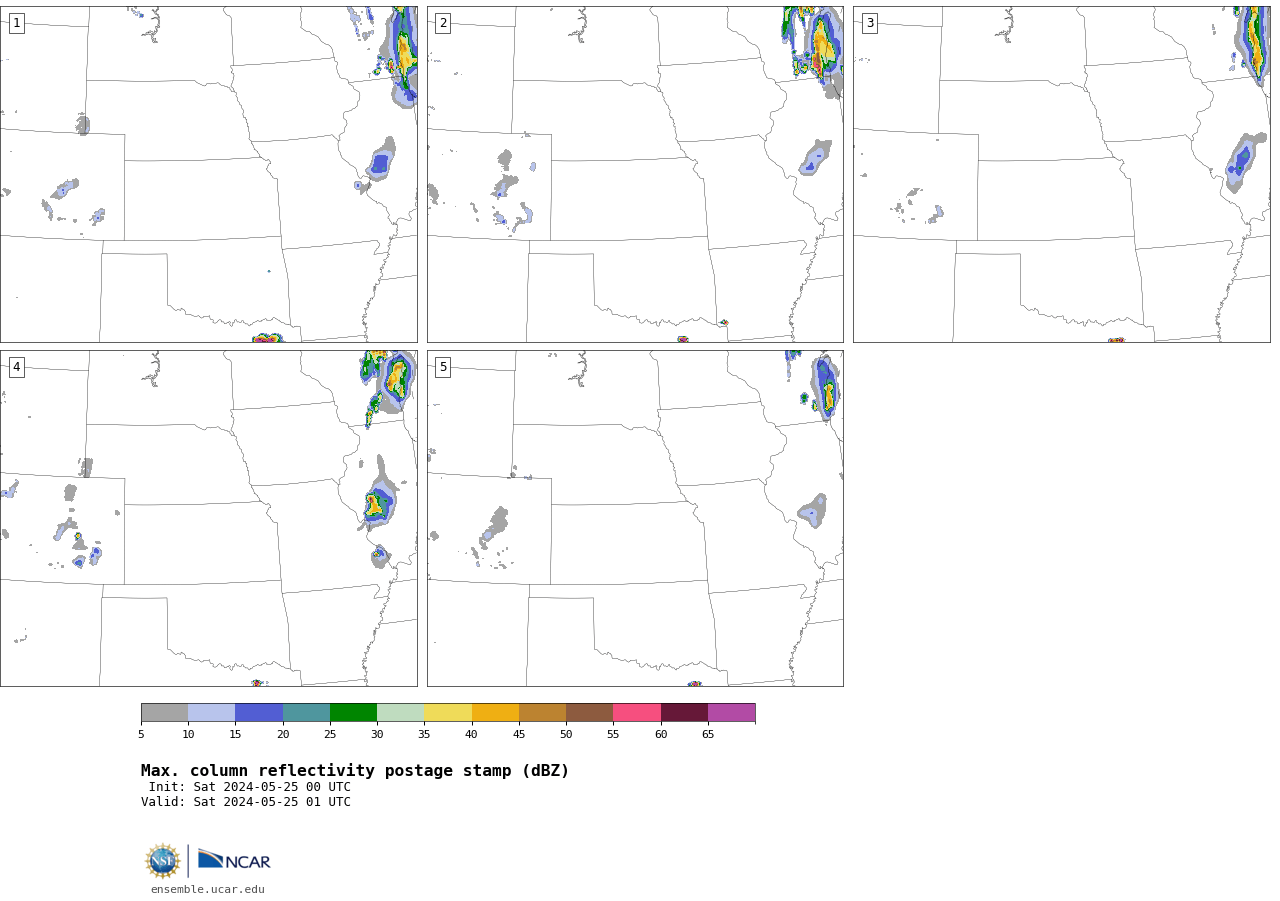Click the 65 tick label on colorbar
Viewport: 1280px width, 901px height.
coord(708,735)
